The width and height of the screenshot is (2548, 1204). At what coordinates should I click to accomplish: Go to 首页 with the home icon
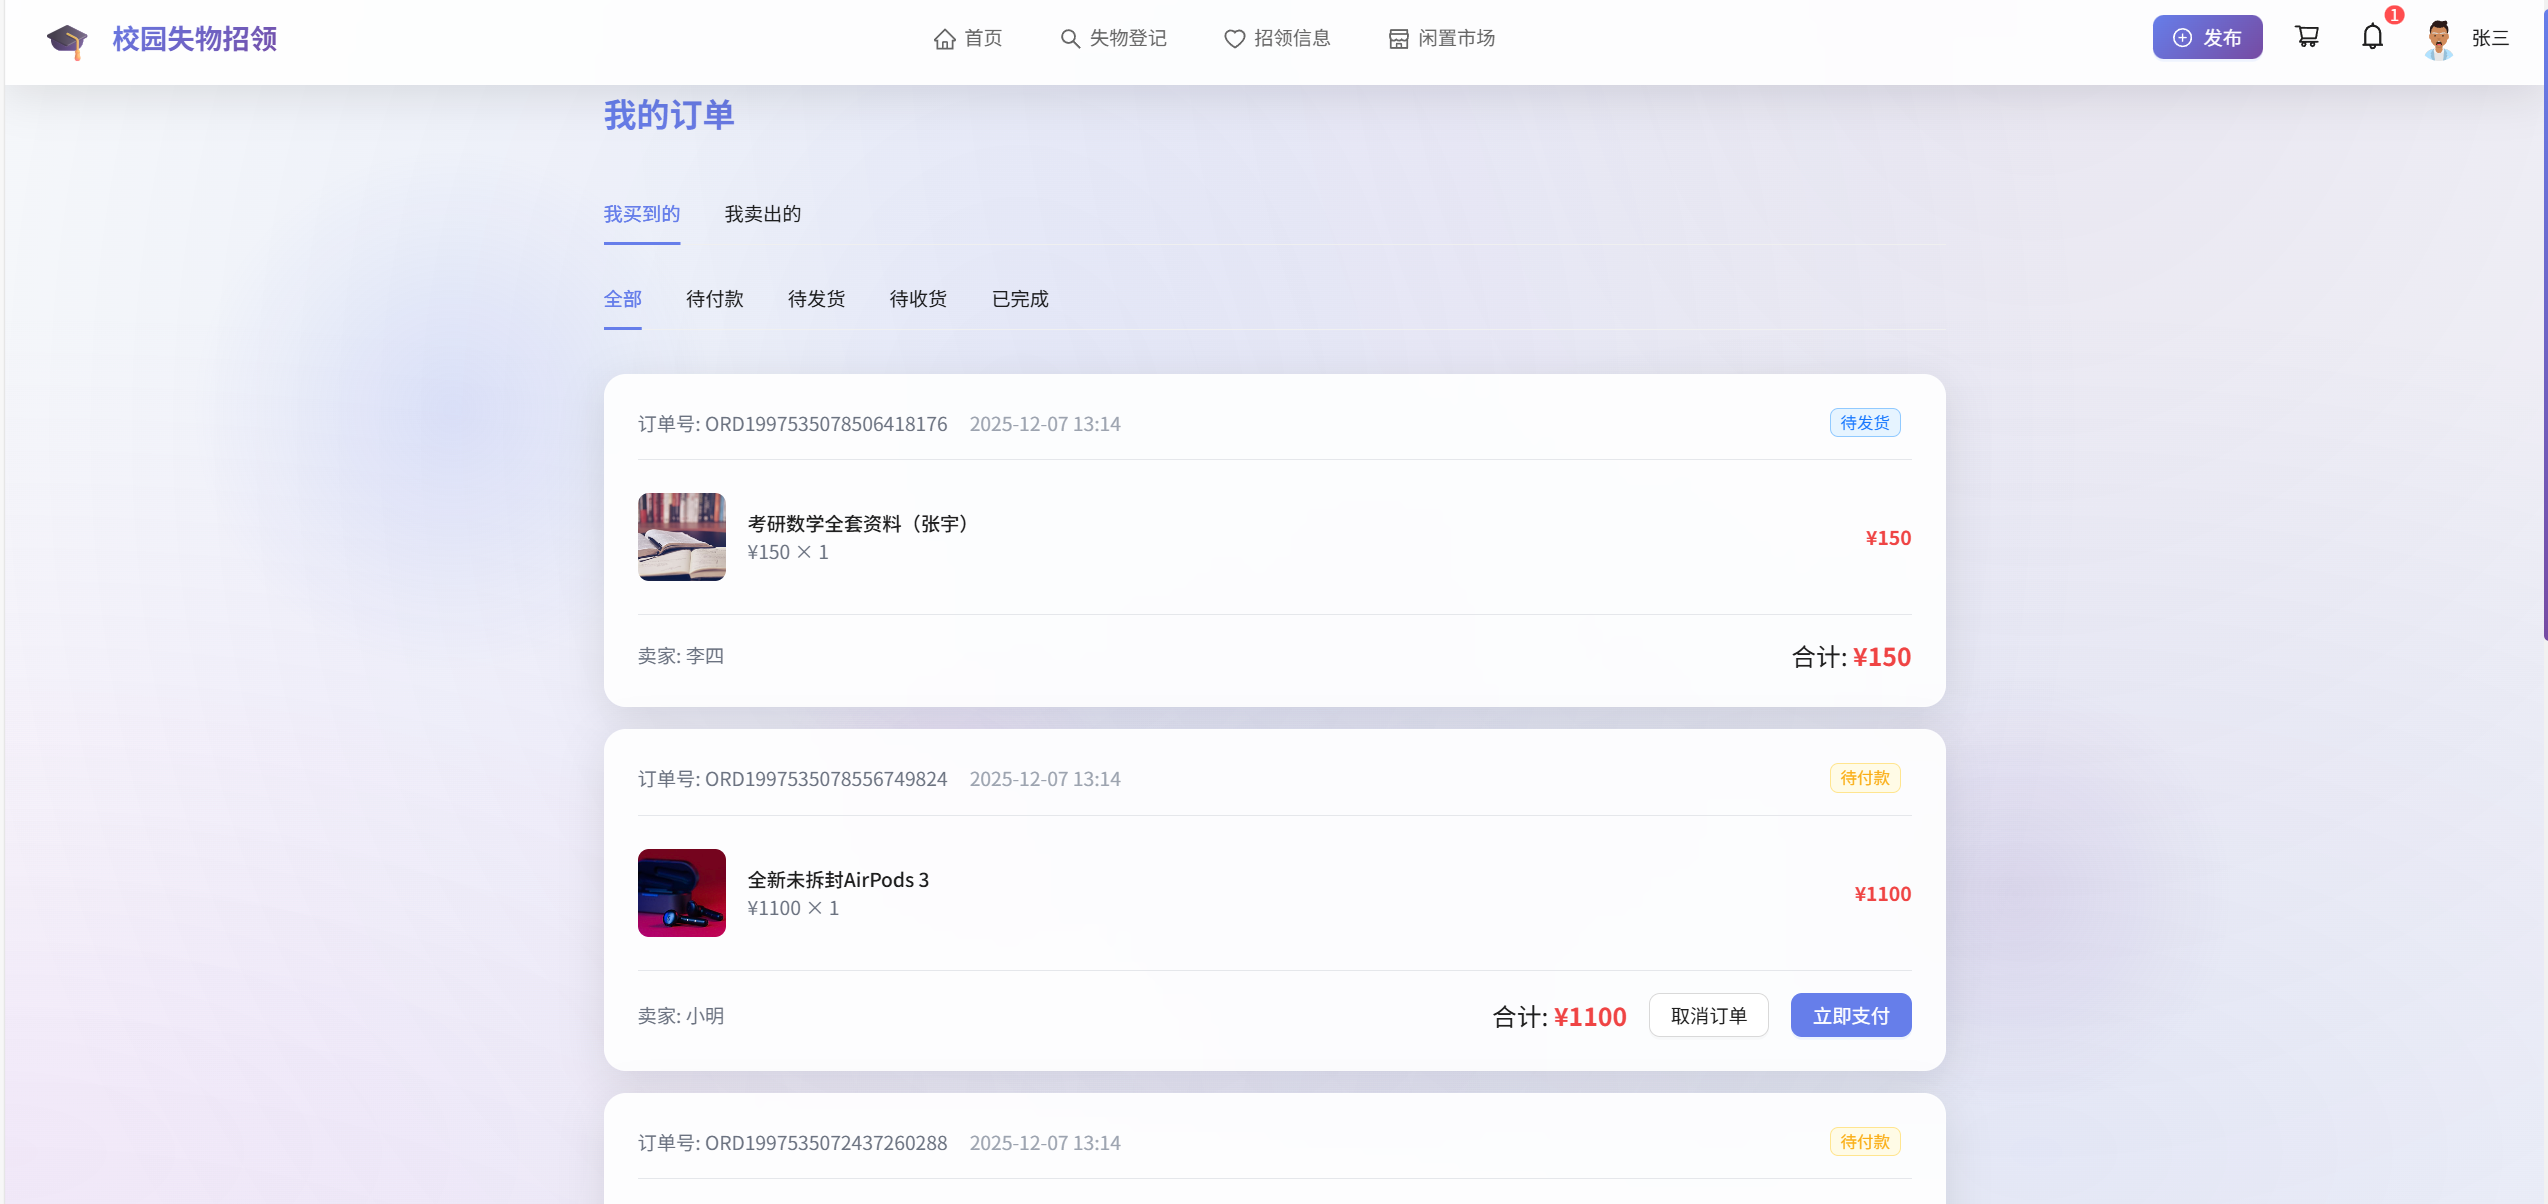click(967, 38)
